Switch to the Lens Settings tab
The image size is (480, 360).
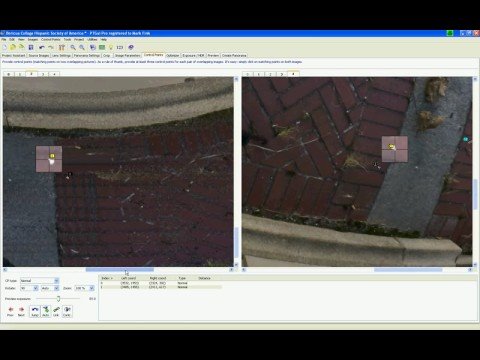pos(61,55)
